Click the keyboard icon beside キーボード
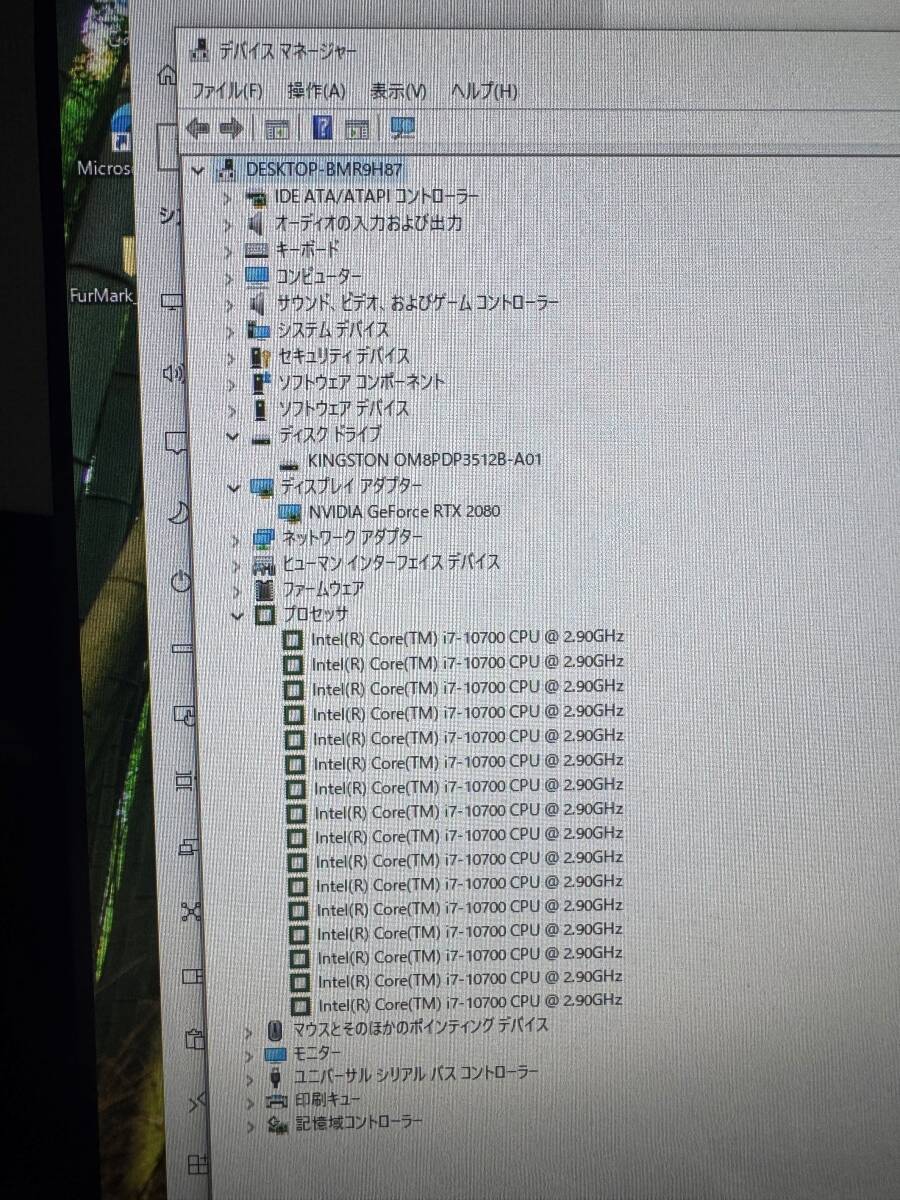900x1200 pixels. [x=258, y=250]
